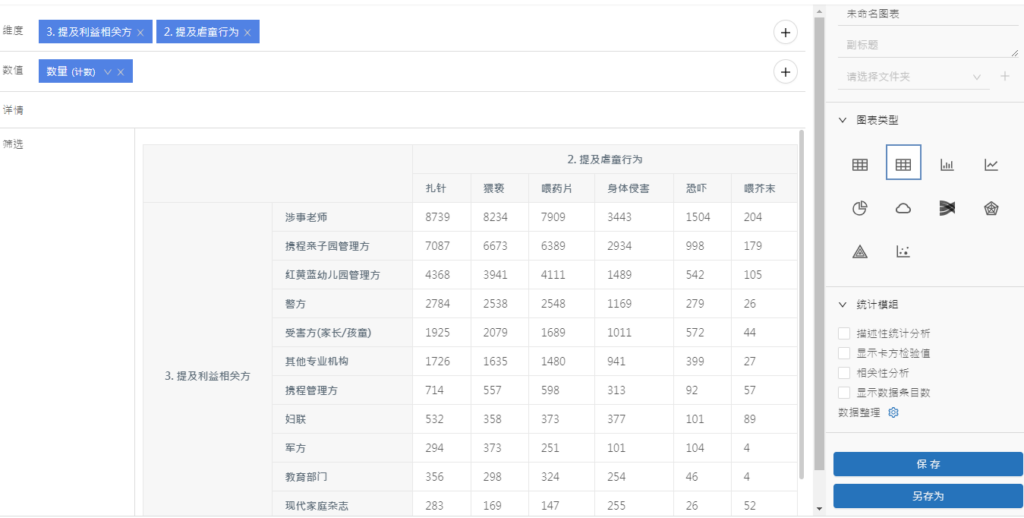1024x518 pixels.
Task: Click the 保存 button
Action: point(927,464)
